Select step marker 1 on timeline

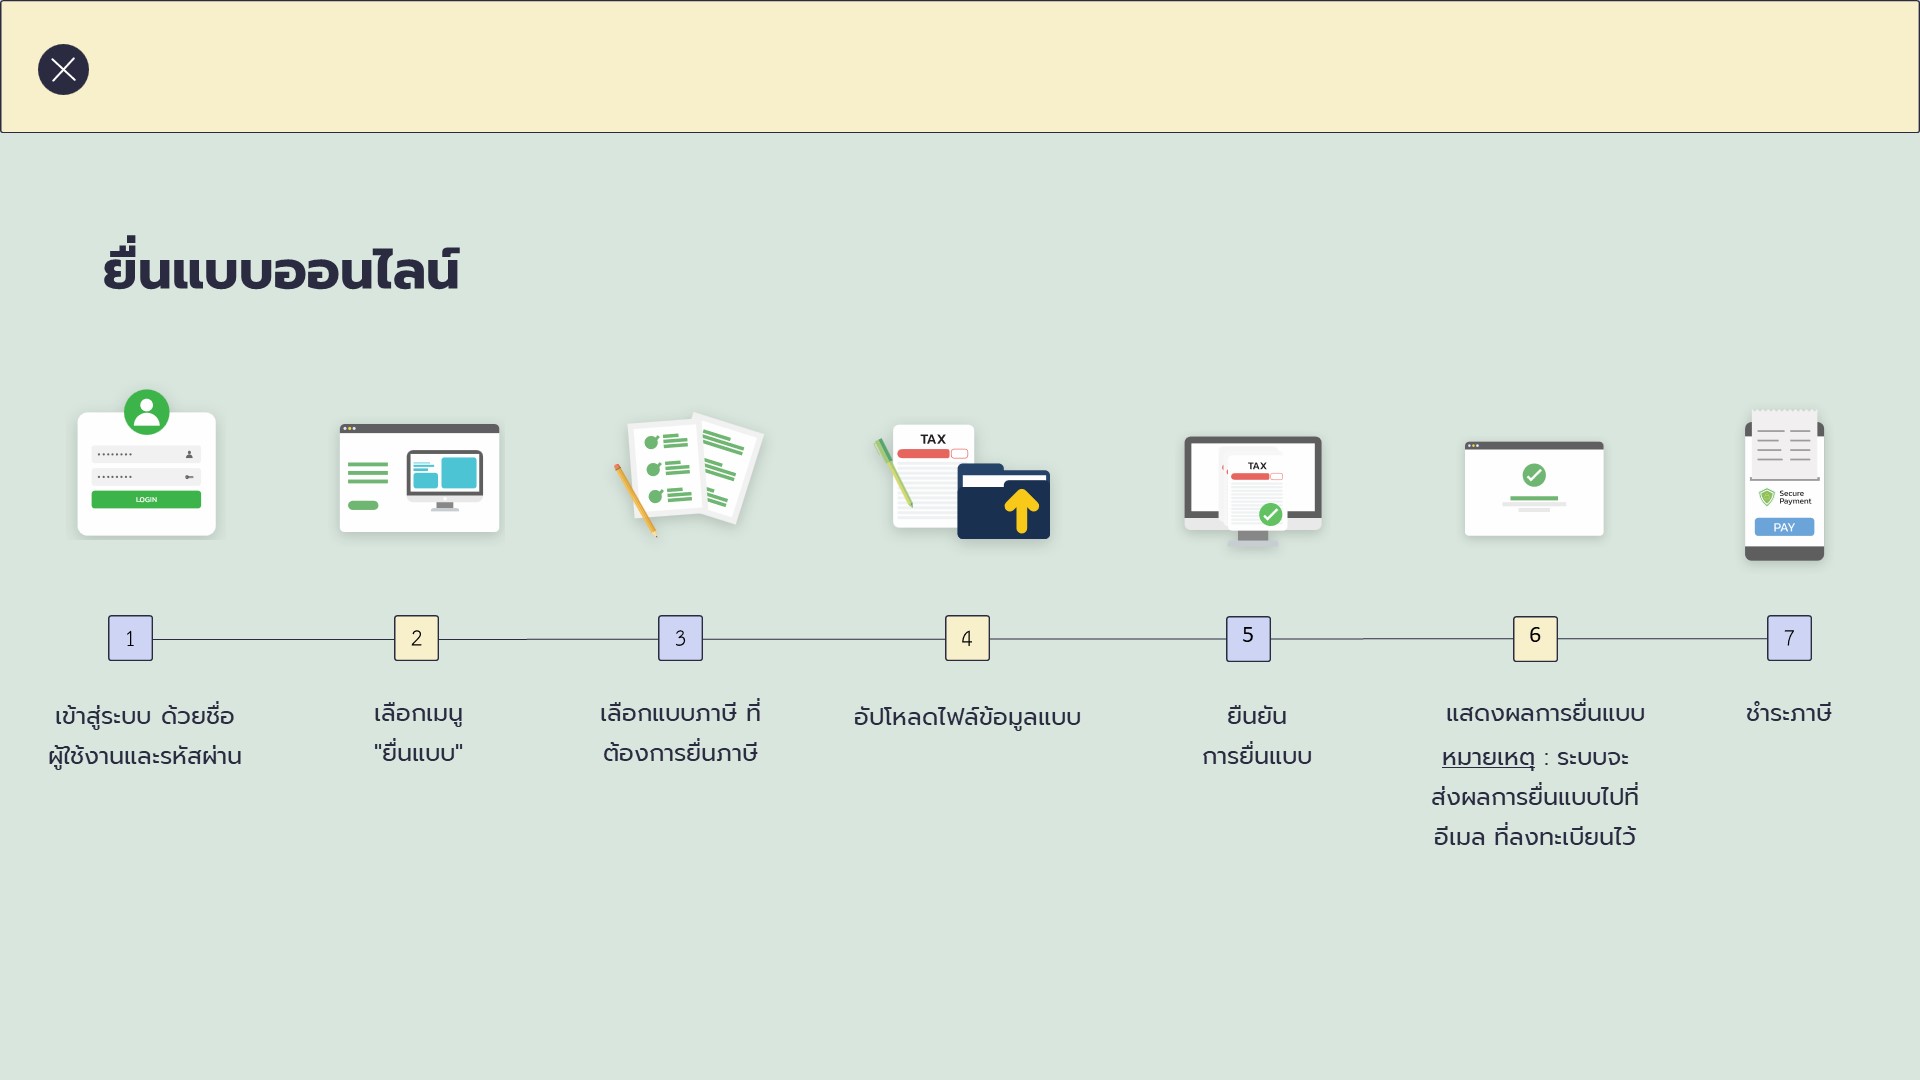(x=130, y=638)
